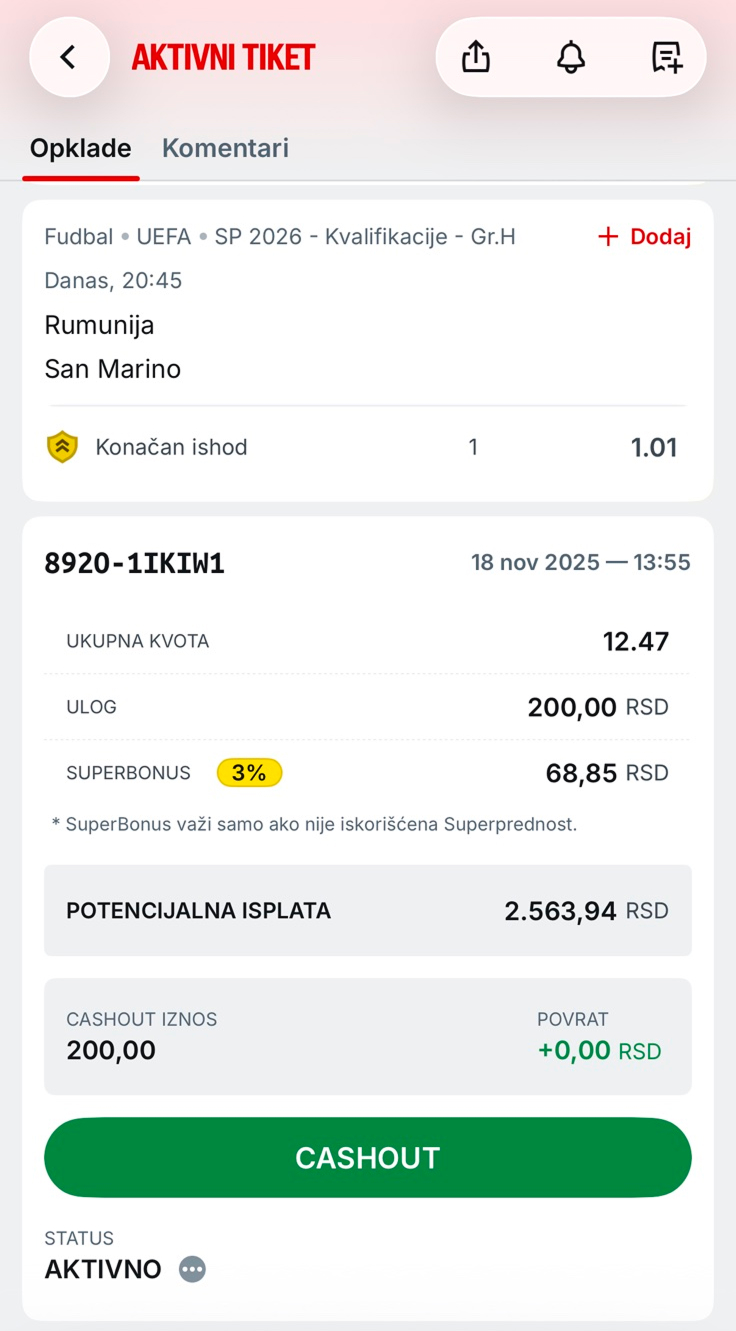The height and width of the screenshot is (1331, 736).
Task: Tap the green CASHOUT button
Action: (x=368, y=1157)
